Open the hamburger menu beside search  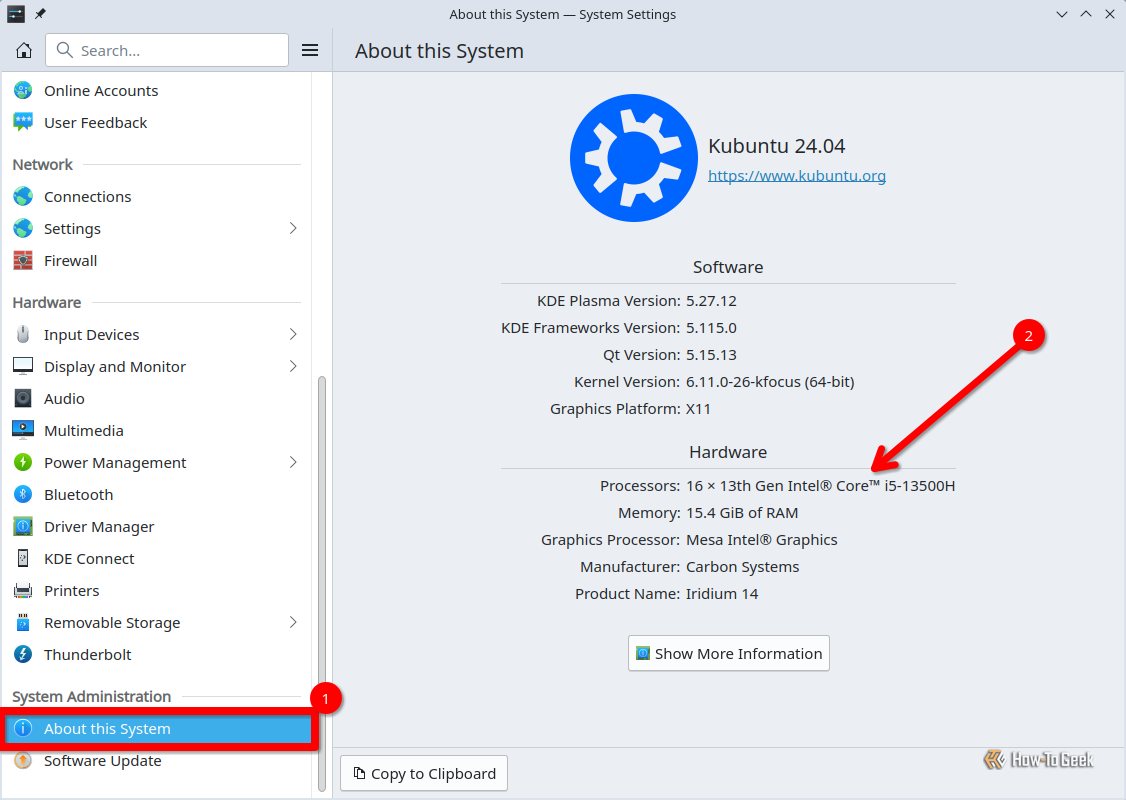click(x=310, y=49)
